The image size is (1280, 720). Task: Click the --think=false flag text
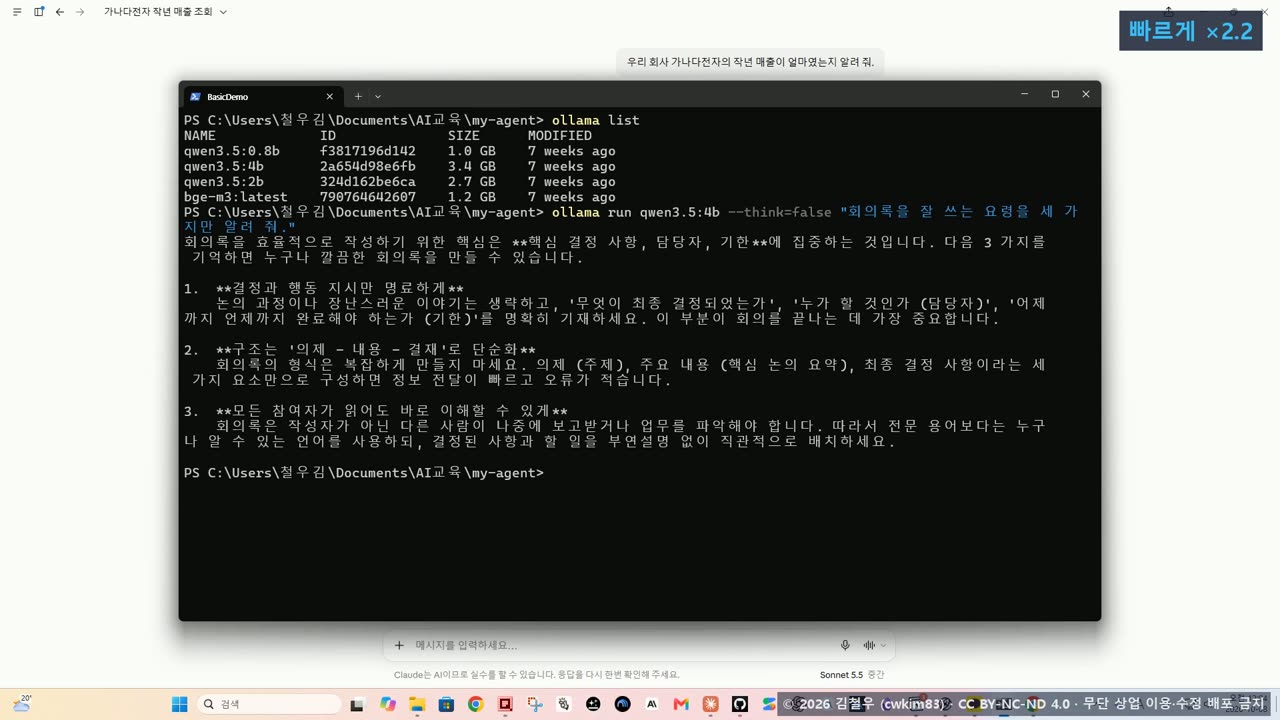coord(780,212)
